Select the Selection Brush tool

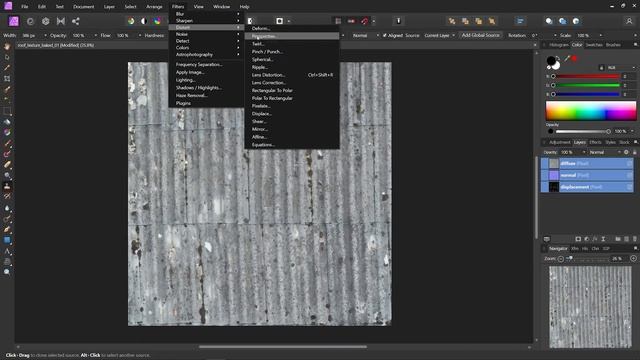7,89
